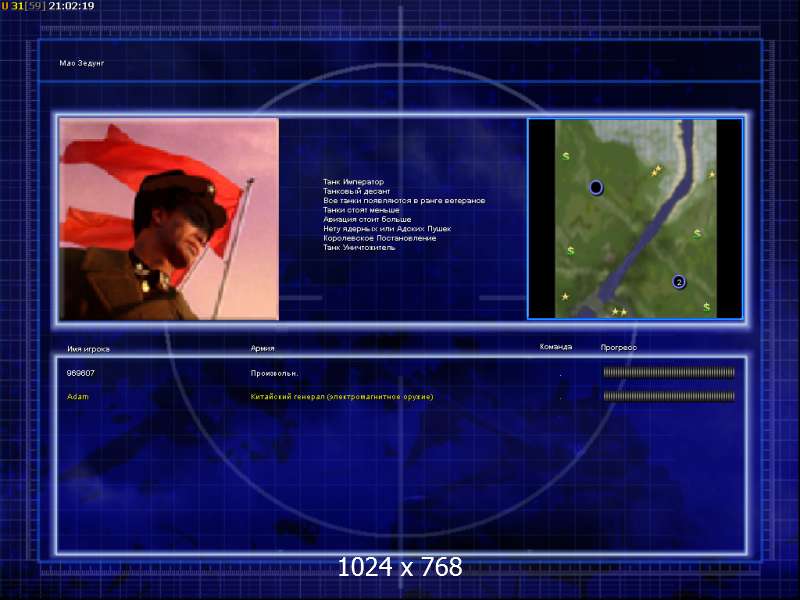Select player name '969807'
800x600 pixels.
[81, 373]
